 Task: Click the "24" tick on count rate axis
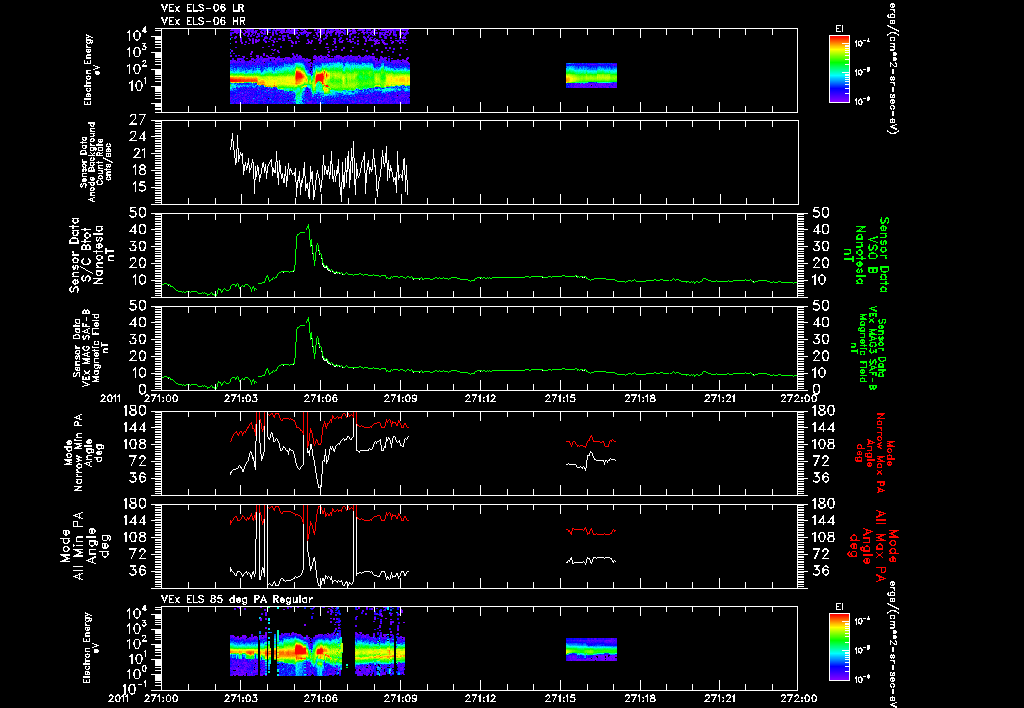[x=137, y=137]
